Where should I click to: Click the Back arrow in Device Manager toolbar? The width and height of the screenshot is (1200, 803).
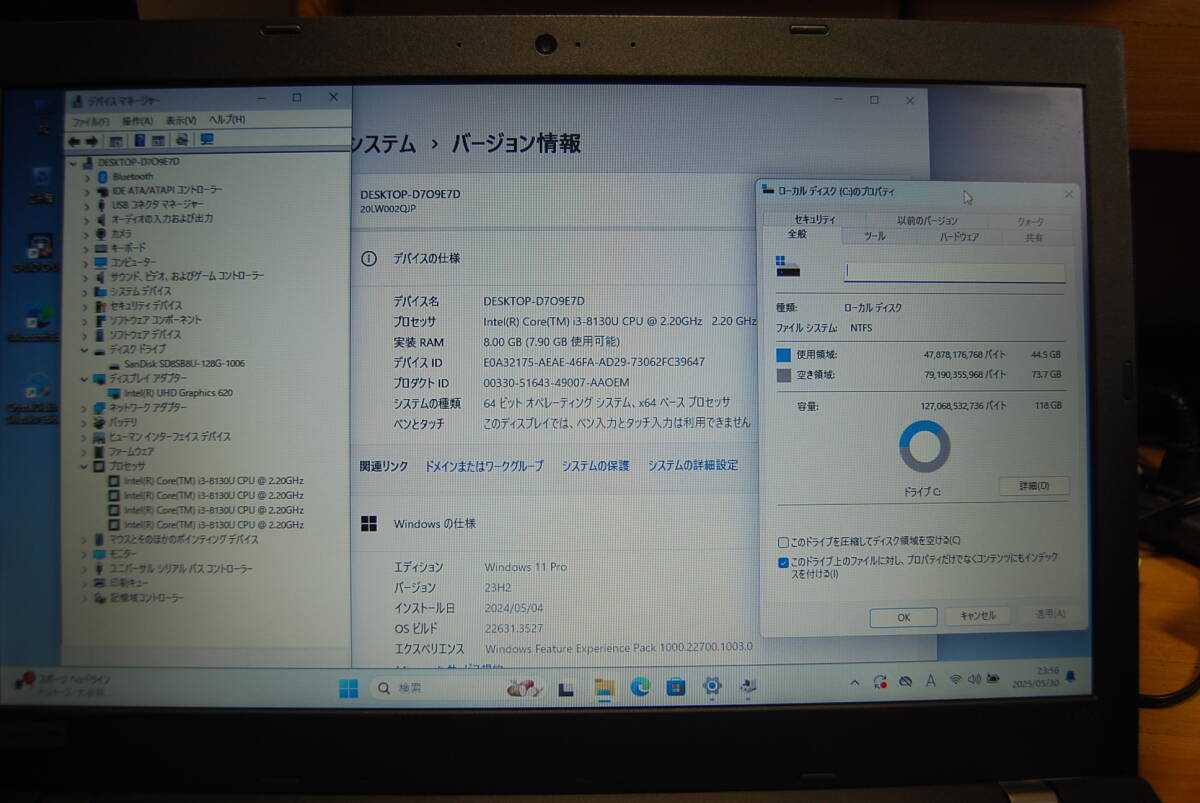(73, 141)
